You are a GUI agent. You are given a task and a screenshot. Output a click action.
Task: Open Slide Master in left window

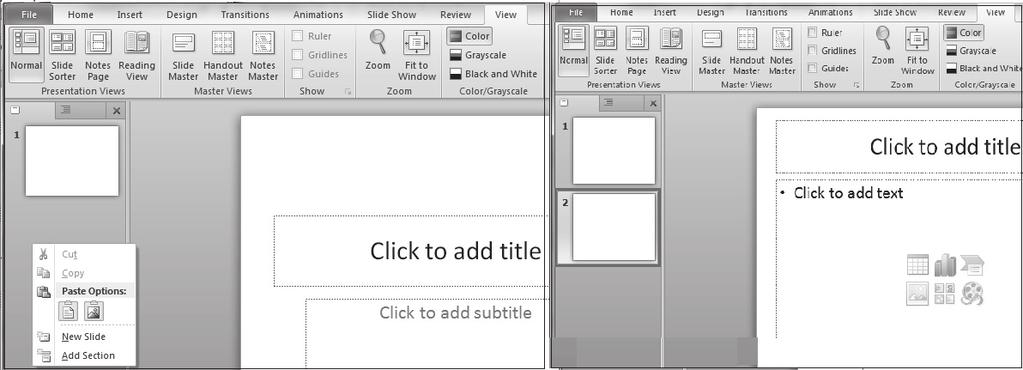(x=183, y=55)
